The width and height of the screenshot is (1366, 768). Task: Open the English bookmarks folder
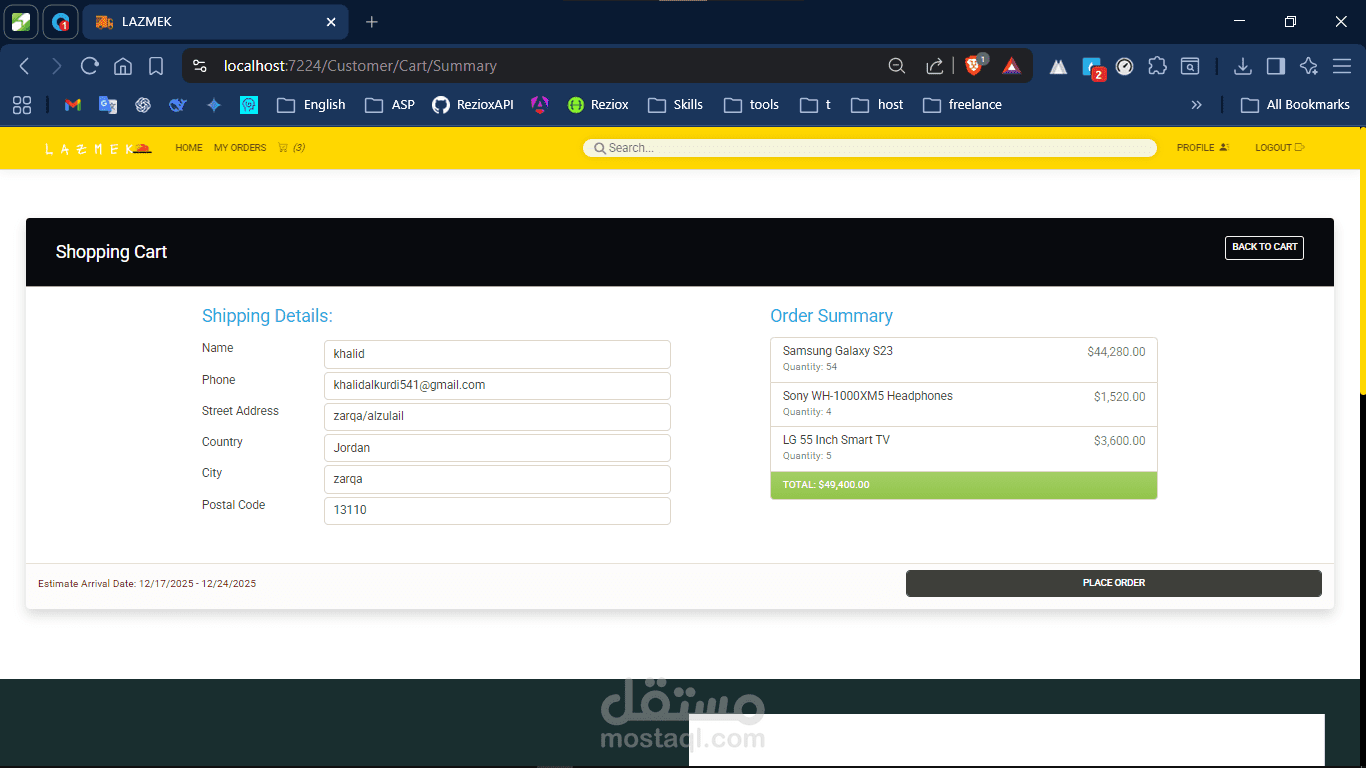click(311, 105)
